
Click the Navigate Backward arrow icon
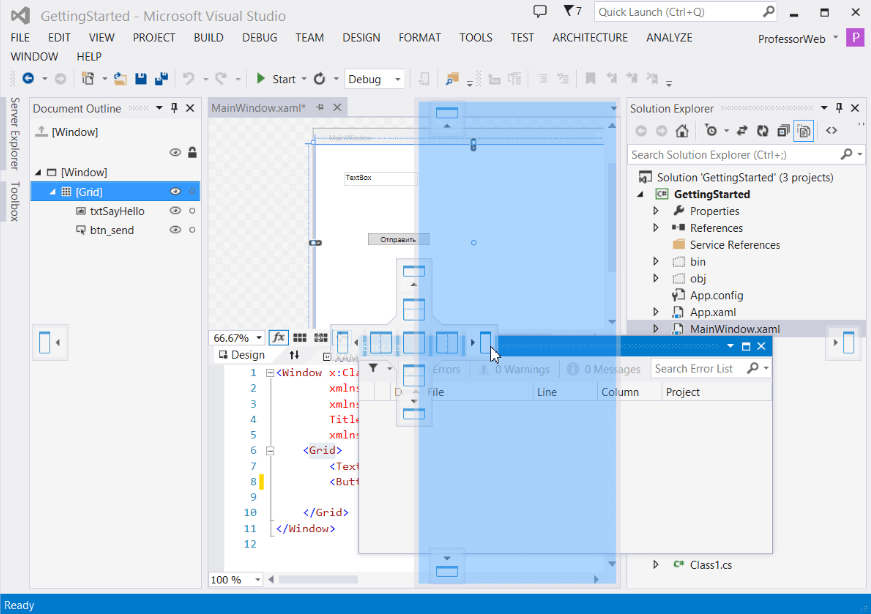click(28, 79)
